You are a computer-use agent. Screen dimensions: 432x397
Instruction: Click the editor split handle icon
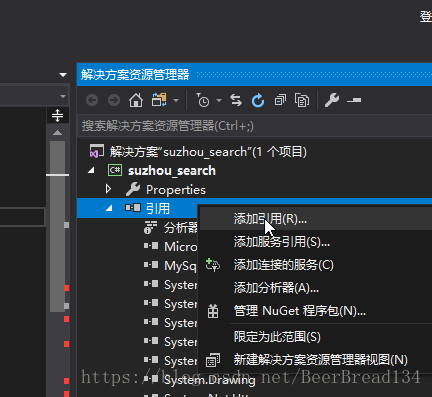point(57,115)
